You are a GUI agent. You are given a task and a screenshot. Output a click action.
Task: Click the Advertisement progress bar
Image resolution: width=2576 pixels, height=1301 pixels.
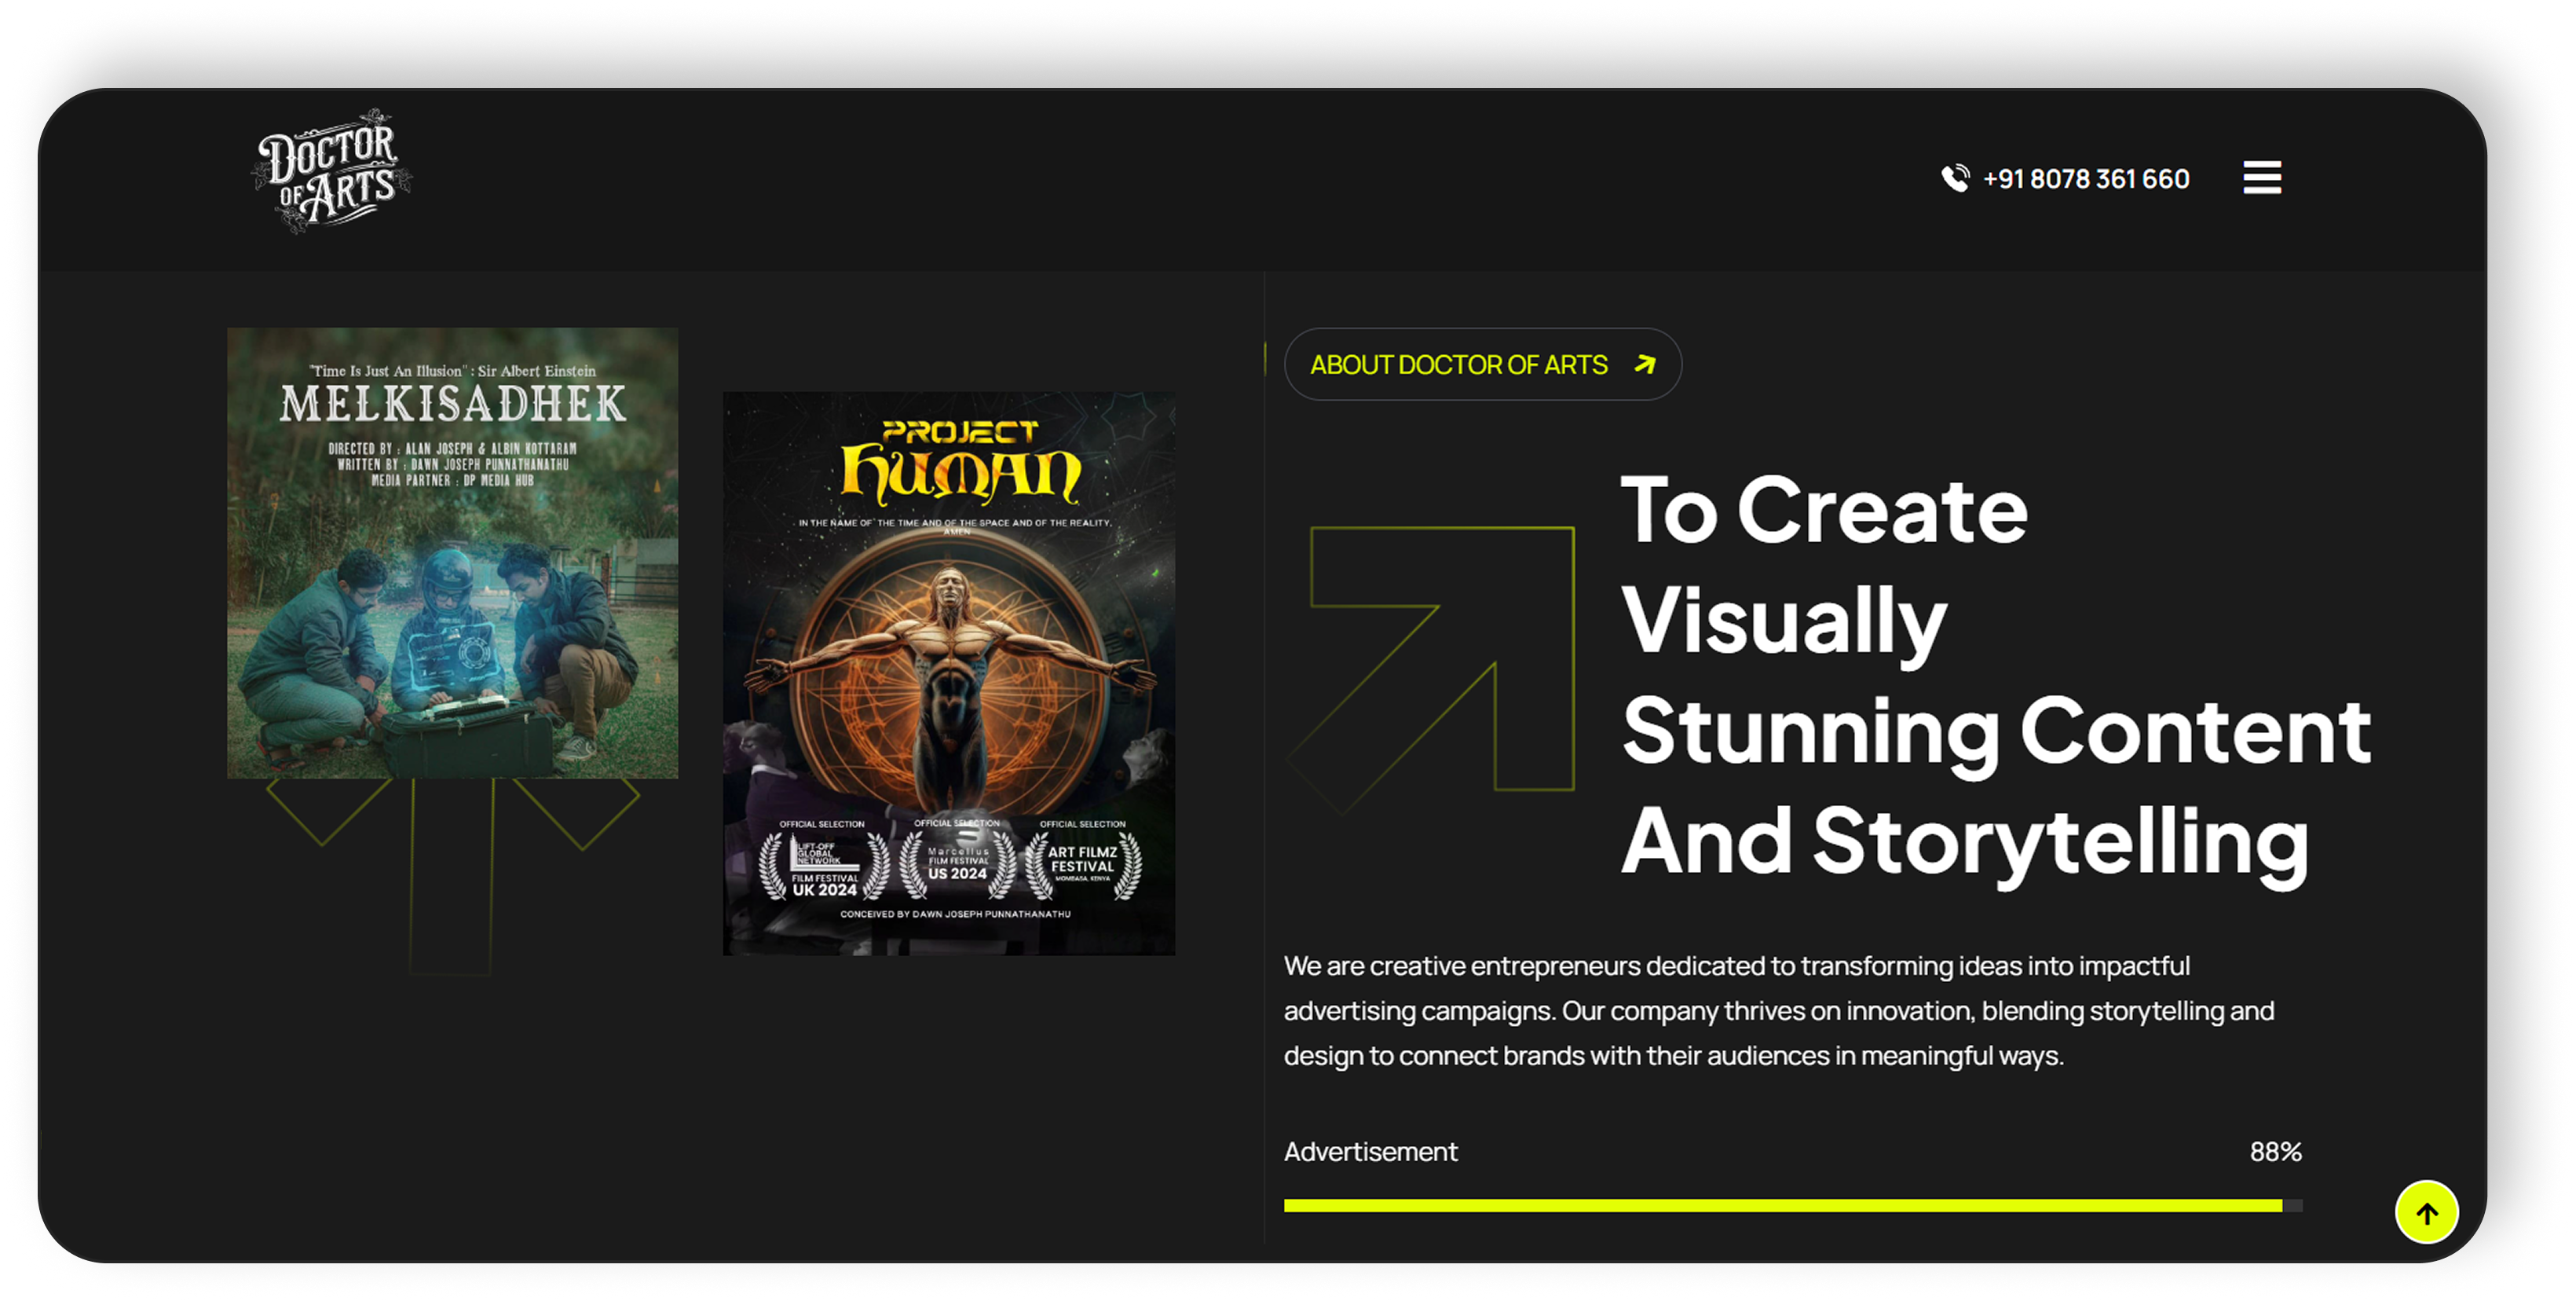click(x=1792, y=1206)
